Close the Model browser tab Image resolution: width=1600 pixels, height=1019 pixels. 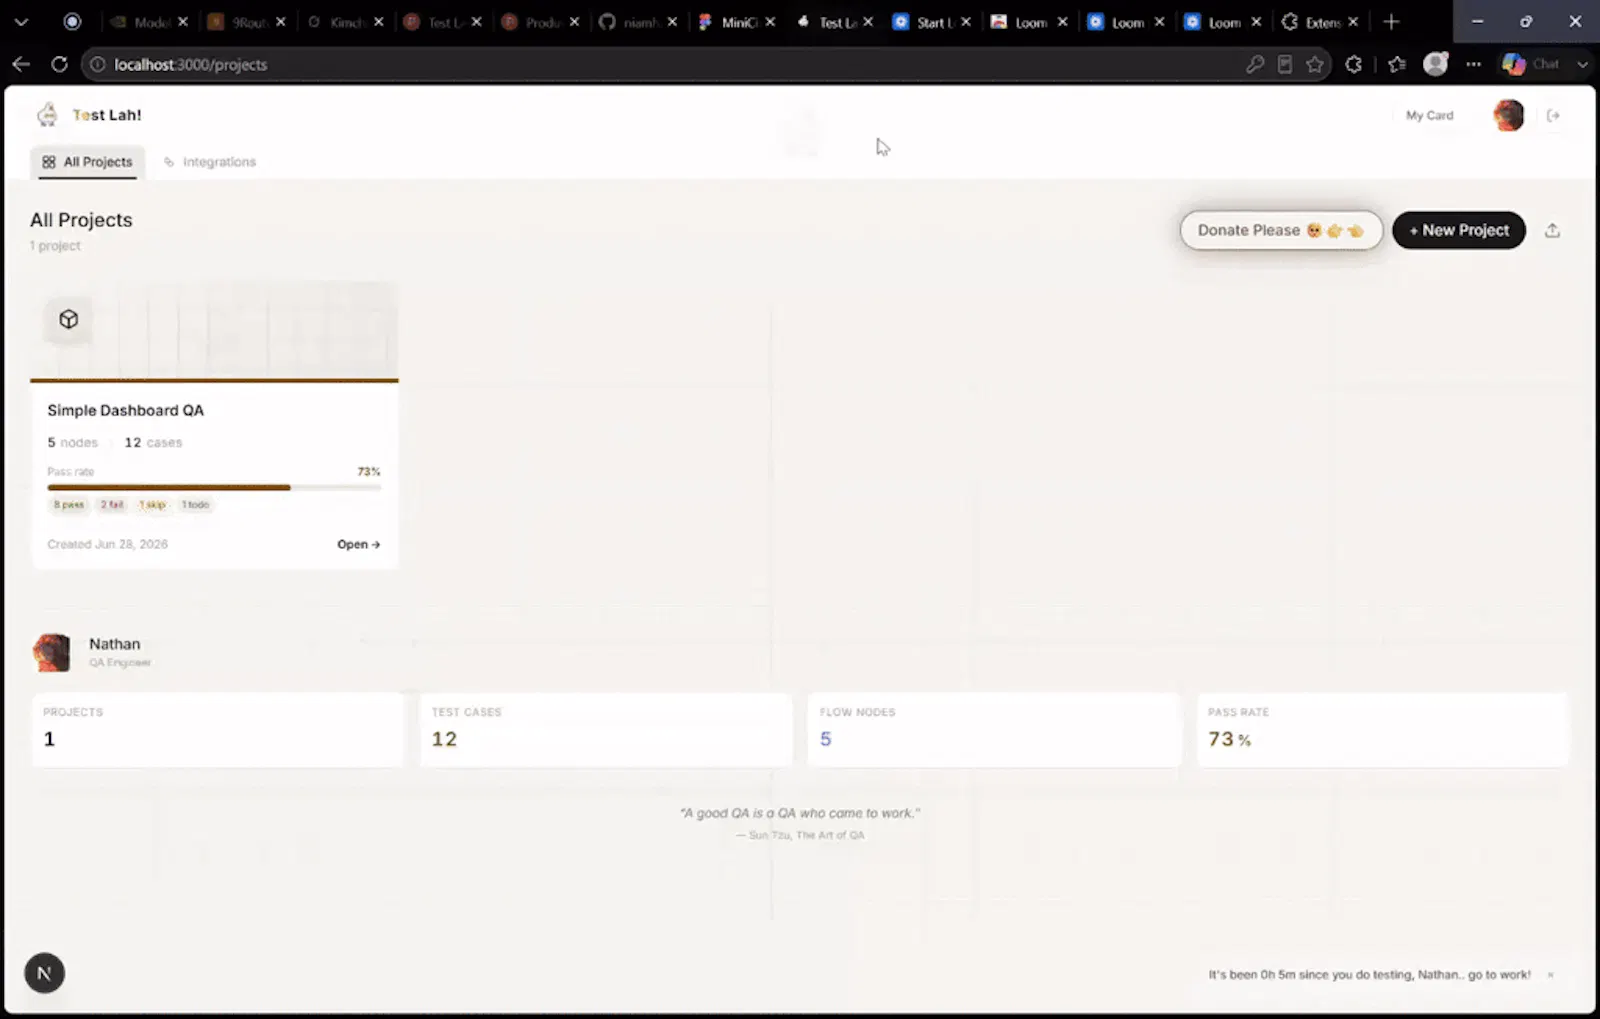click(183, 21)
